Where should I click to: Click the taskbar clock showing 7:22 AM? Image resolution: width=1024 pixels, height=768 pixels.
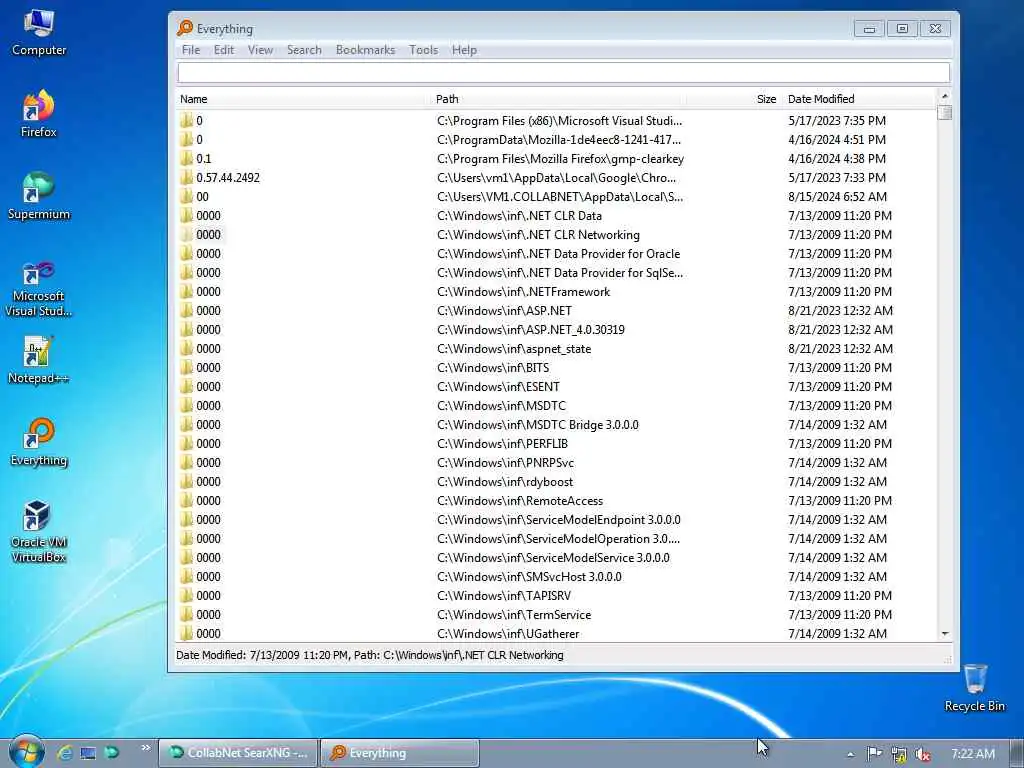point(972,754)
